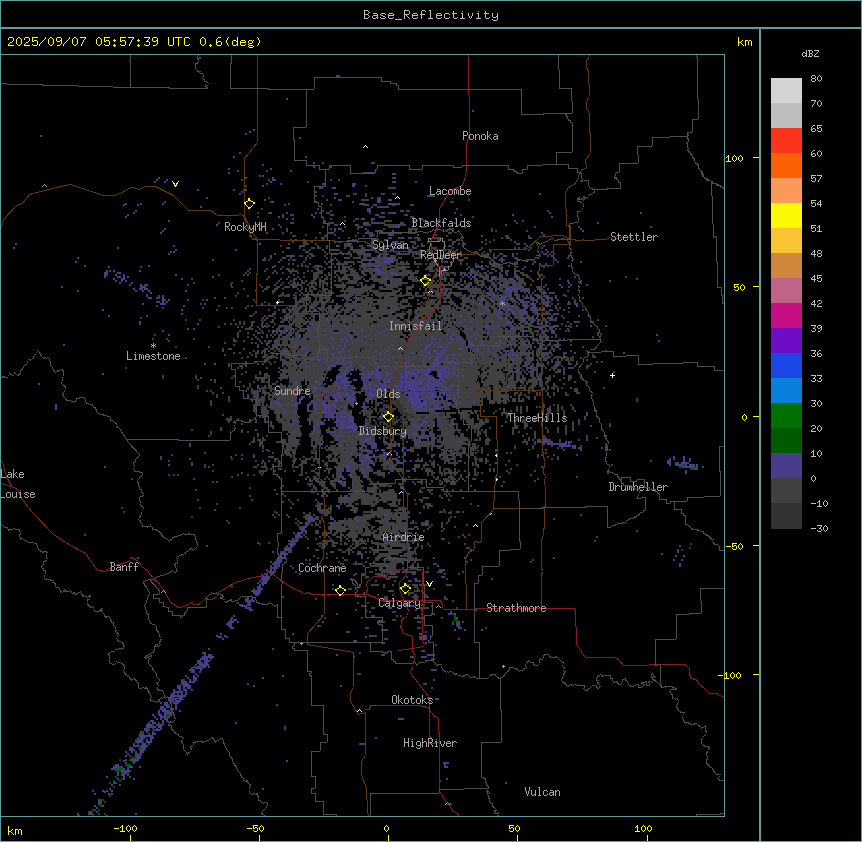Click the Sylvan label
The width and height of the screenshot is (862, 842).
(x=390, y=245)
